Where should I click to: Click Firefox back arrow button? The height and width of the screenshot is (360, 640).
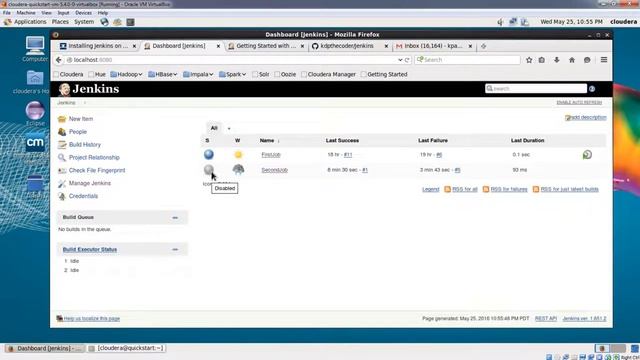pyautogui.click(x=59, y=60)
